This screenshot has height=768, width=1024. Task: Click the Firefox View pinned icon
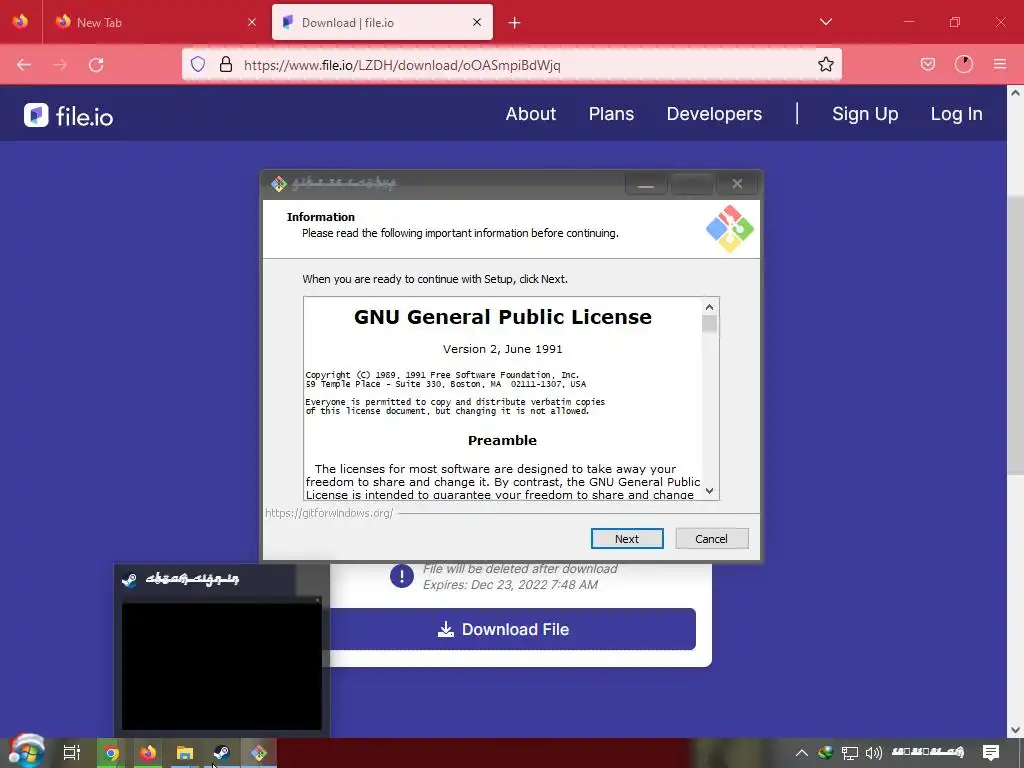click(20, 22)
